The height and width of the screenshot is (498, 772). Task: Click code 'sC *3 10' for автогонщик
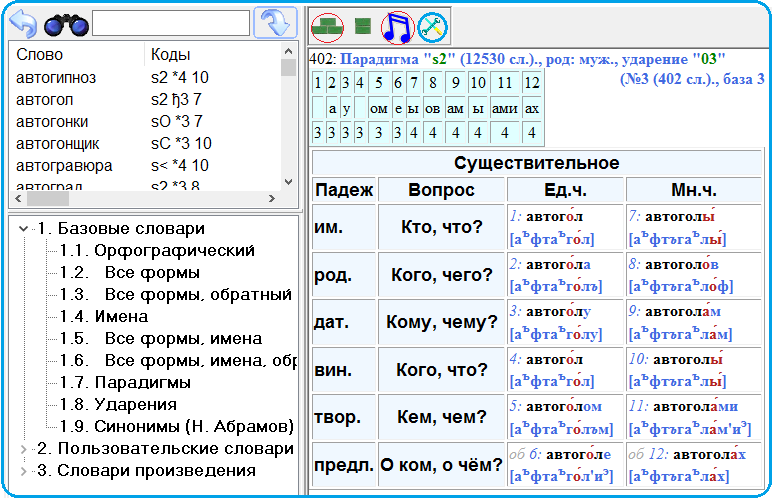pyautogui.click(x=181, y=143)
